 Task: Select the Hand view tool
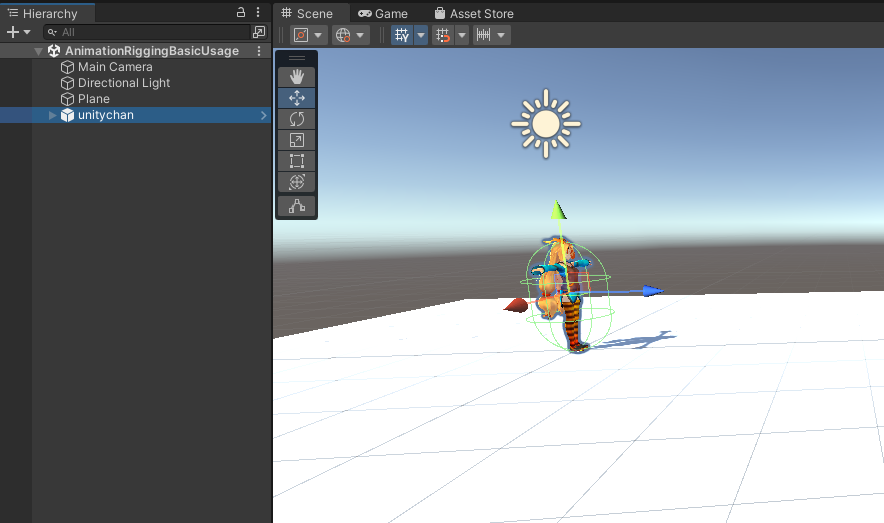click(x=297, y=77)
